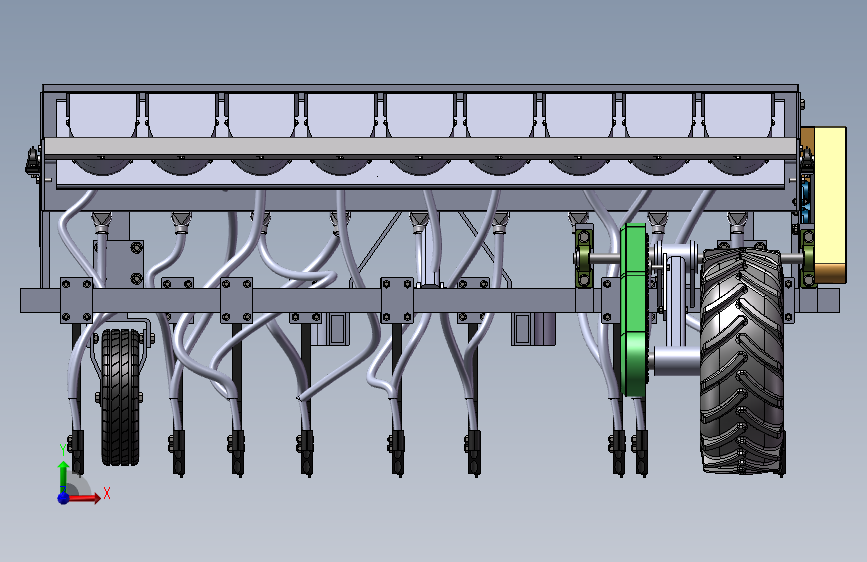This screenshot has width=867, height=562.
Task: Select the green chain drive cover
Action: tap(634, 310)
